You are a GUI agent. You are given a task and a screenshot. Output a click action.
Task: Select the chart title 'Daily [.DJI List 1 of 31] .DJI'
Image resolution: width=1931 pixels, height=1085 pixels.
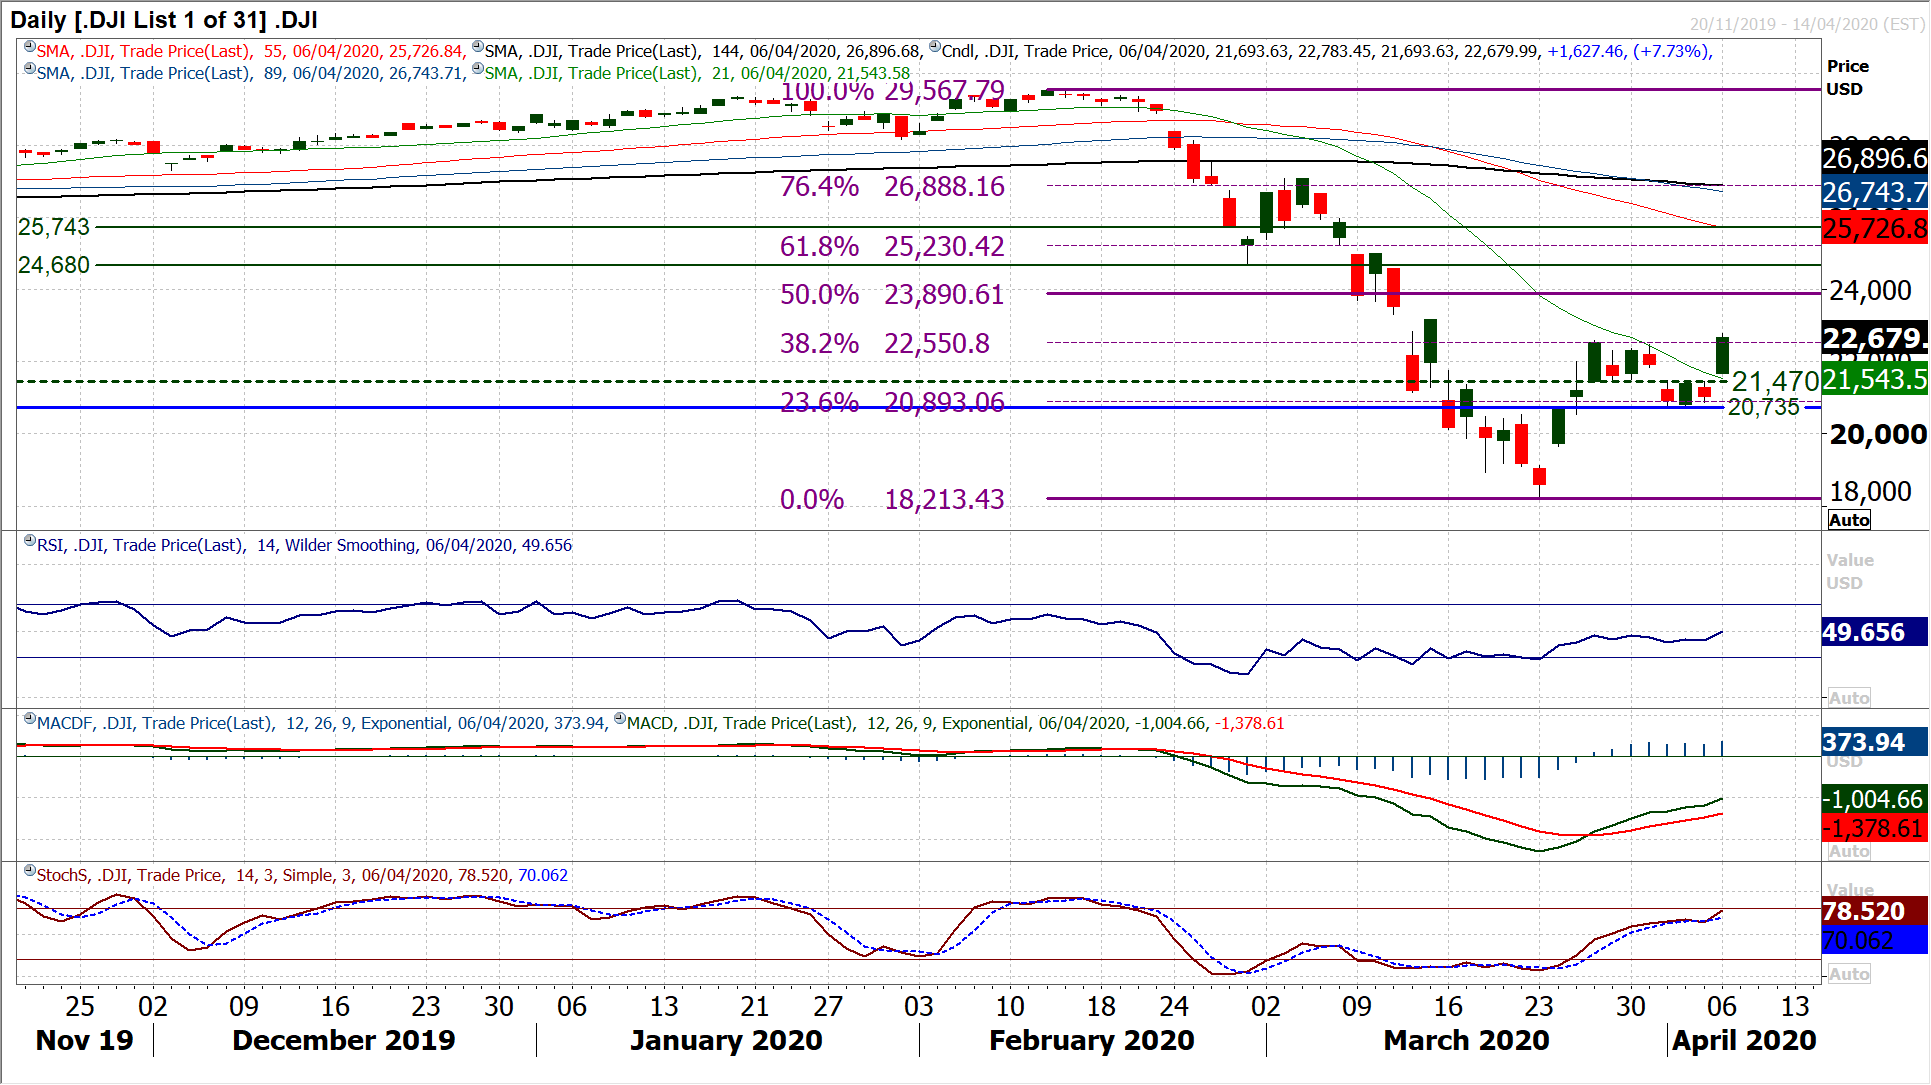point(164,20)
